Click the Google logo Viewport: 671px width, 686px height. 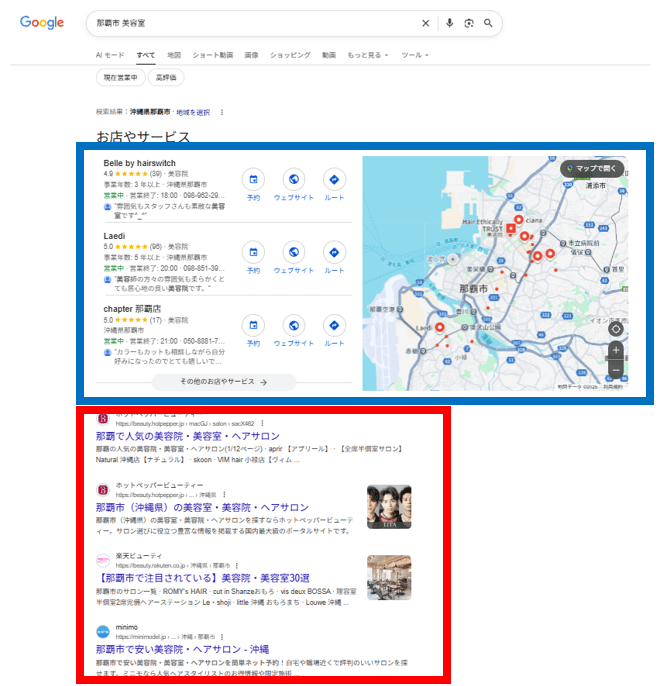tap(42, 23)
